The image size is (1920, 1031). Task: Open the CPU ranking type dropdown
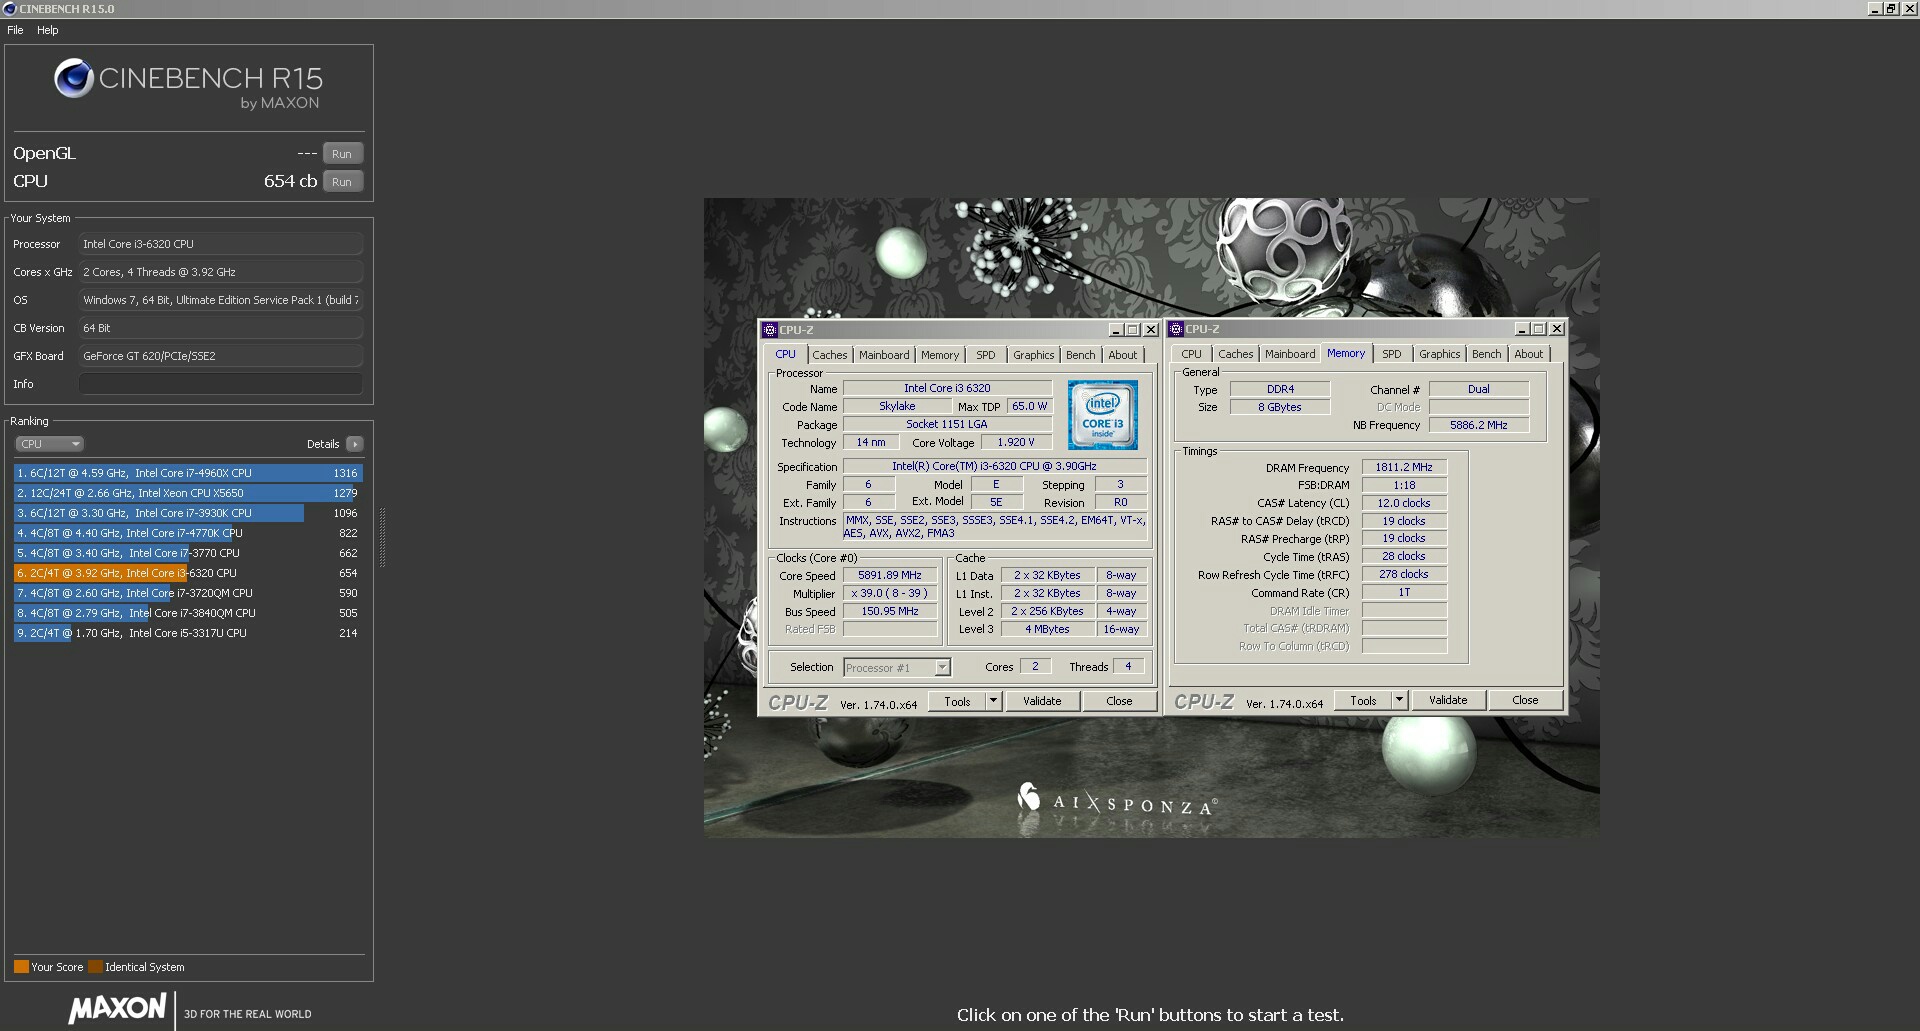[49, 444]
